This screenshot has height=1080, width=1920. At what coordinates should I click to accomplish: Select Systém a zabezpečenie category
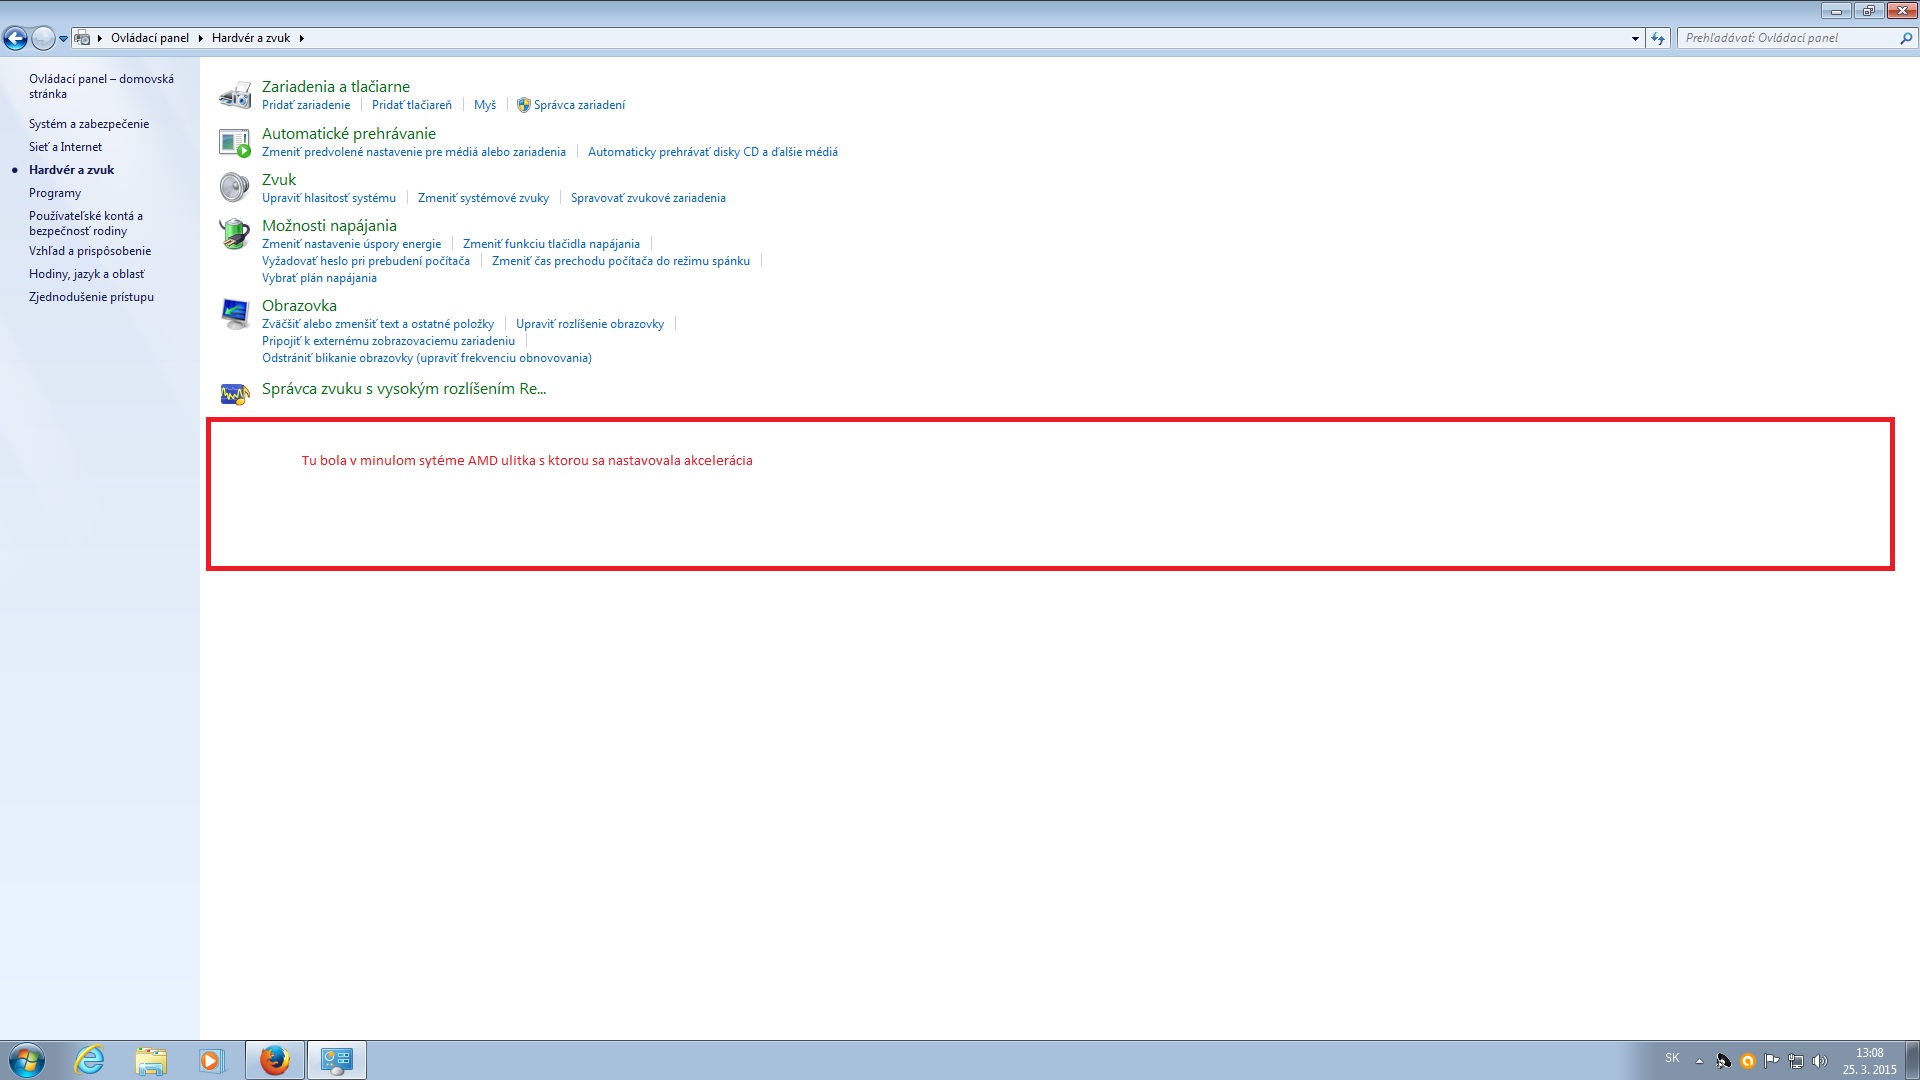pos(89,124)
